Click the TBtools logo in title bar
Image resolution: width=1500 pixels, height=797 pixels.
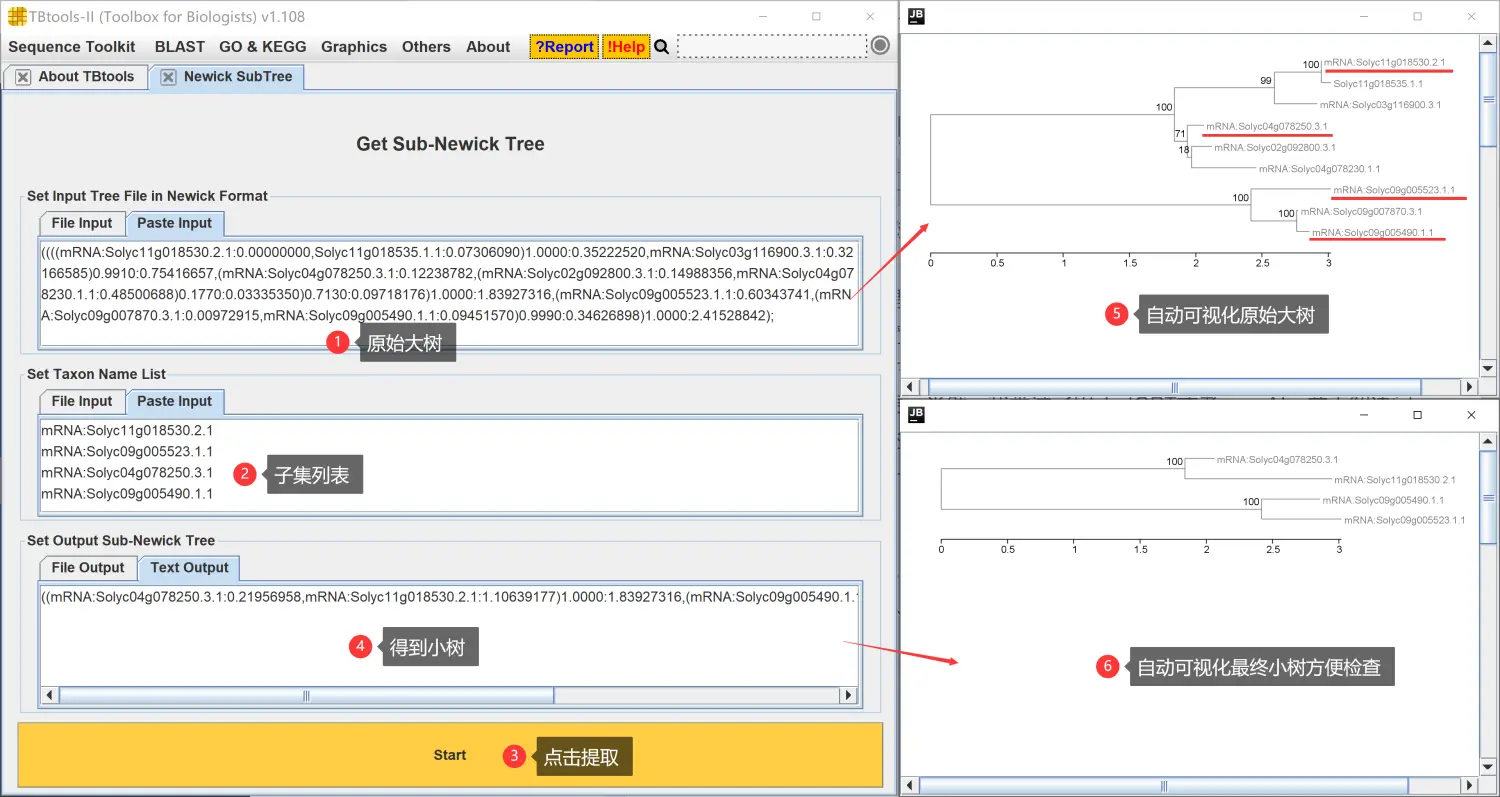[x=17, y=17]
